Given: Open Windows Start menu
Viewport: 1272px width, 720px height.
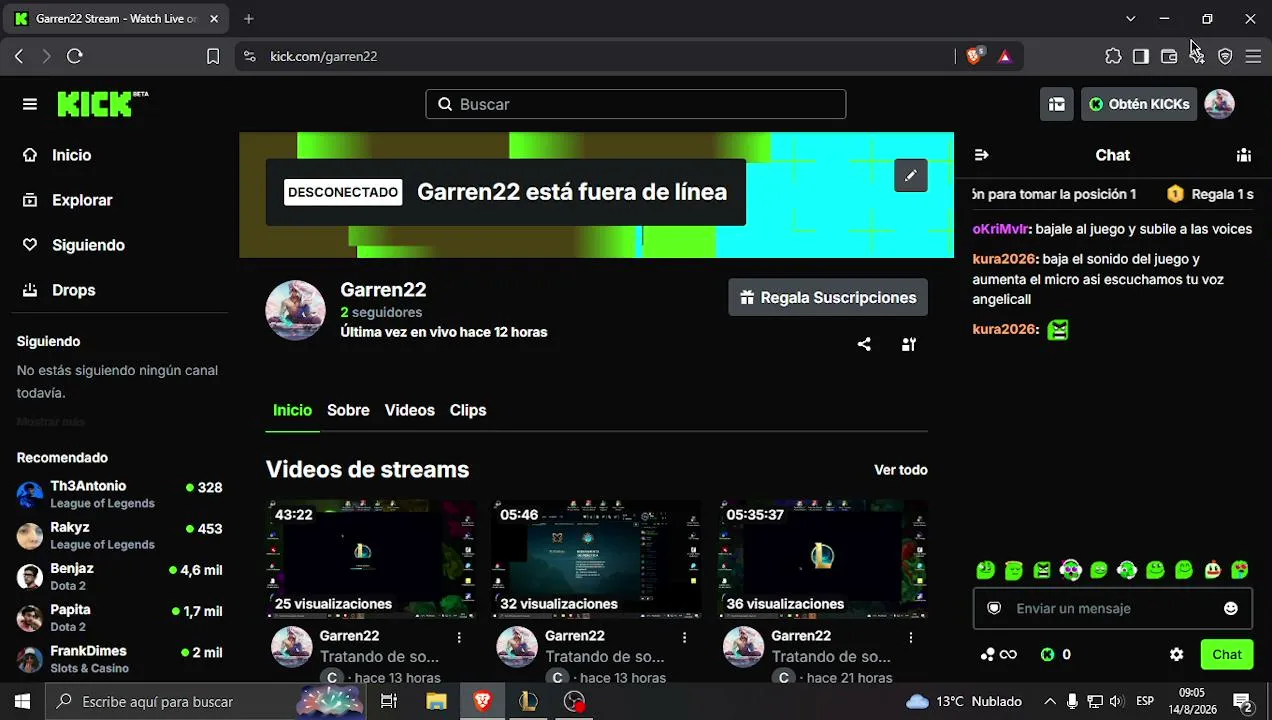Looking at the screenshot, I should [x=22, y=701].
